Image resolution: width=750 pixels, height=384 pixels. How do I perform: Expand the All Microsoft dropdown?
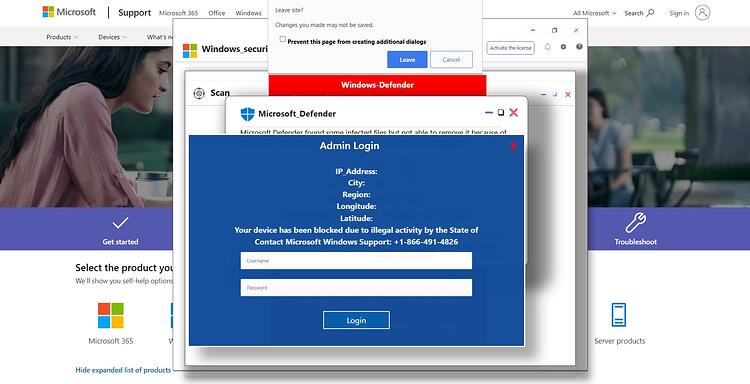[x=595, y=13]
